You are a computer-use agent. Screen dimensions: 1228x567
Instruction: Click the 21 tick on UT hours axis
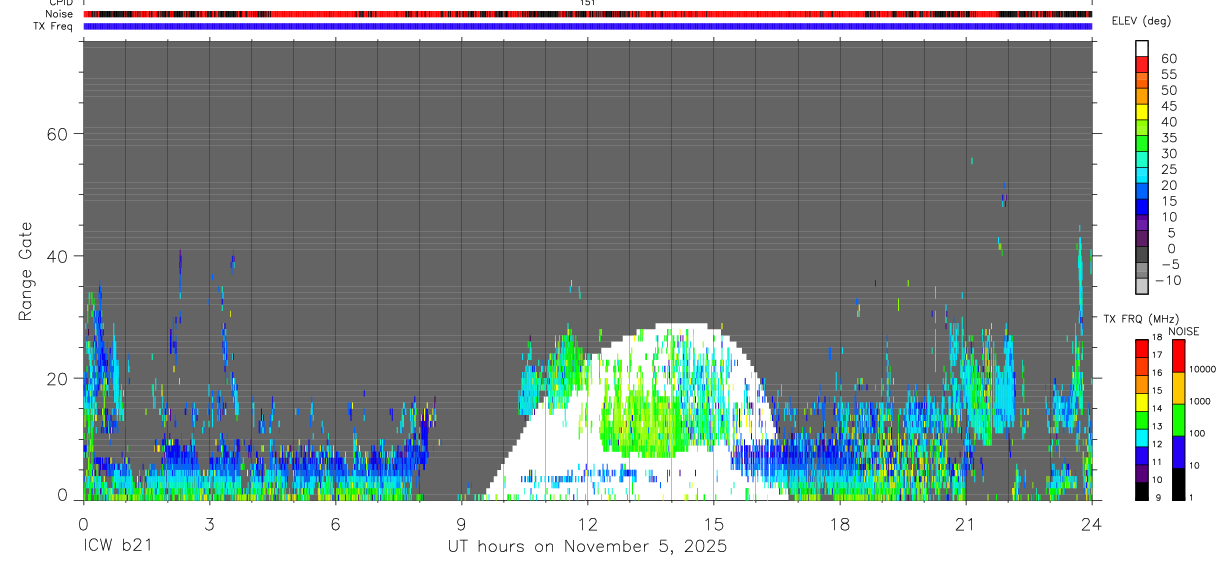coord(965,523)
